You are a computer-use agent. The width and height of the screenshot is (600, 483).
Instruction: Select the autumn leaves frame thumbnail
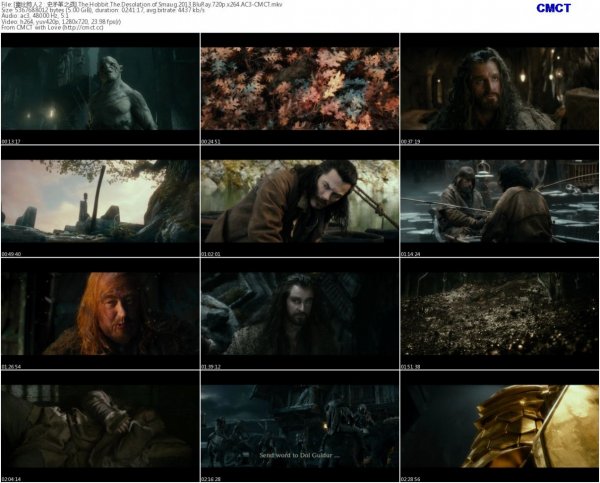coord(300,89)
